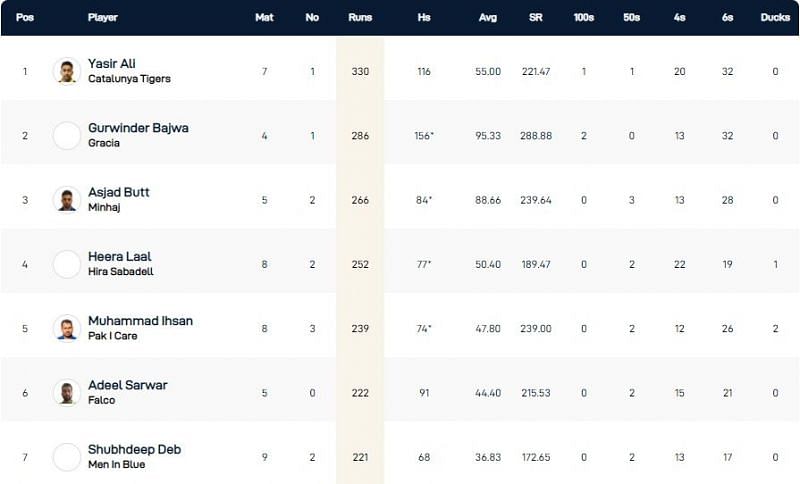Image resolution: width=800 pixels, height=484 pixels.
Task: Click the 6s column header
Action: pos(727,18)
